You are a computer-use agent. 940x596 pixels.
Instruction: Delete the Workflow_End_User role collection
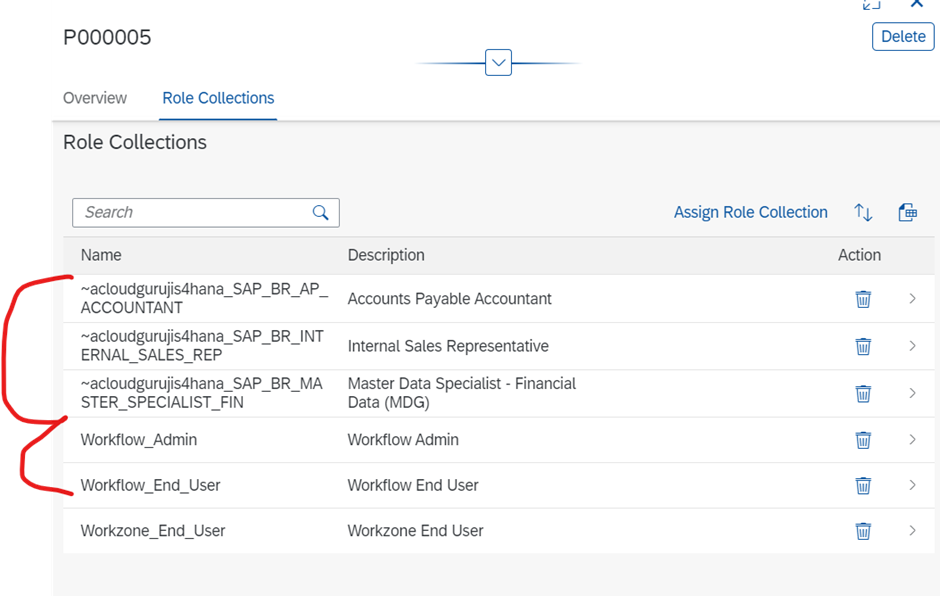point(863,485)
